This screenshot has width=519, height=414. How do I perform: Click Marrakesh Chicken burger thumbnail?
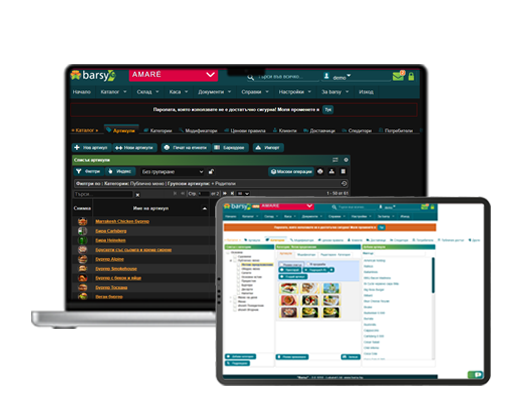point(82,221)
